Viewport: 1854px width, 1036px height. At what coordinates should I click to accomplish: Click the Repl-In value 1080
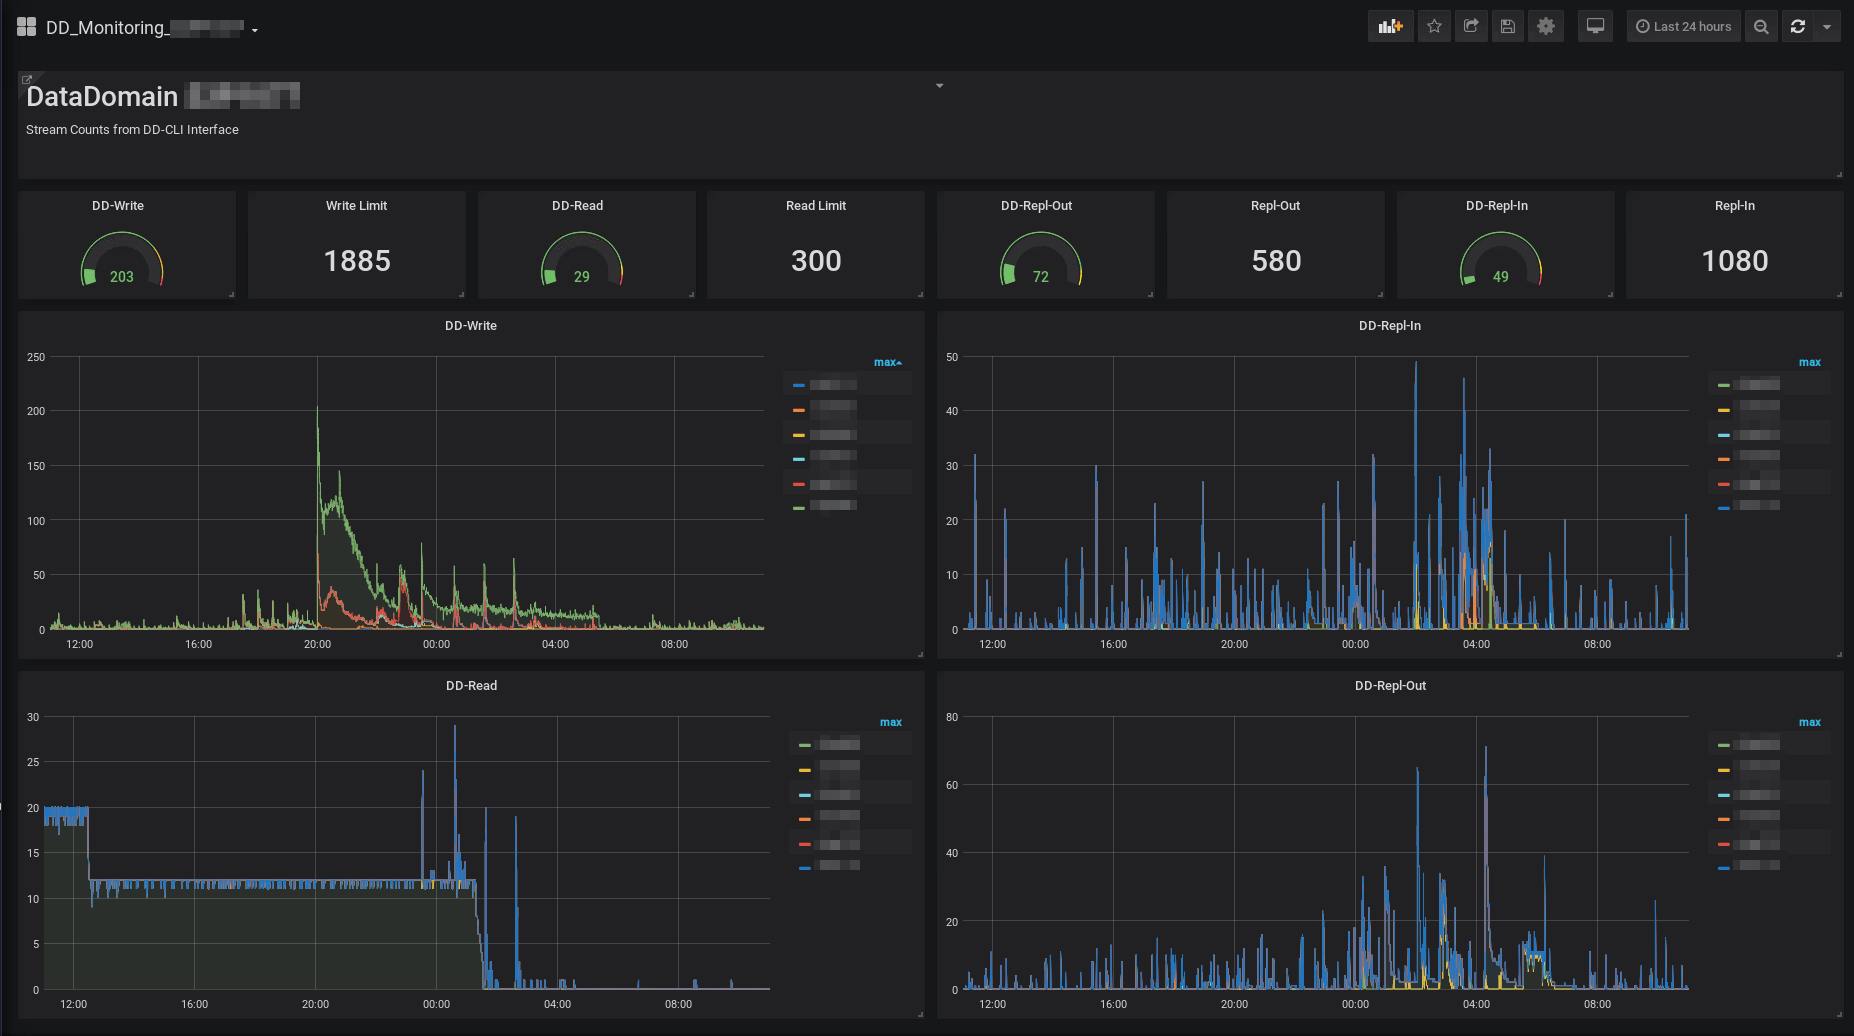coord(1735,261)
